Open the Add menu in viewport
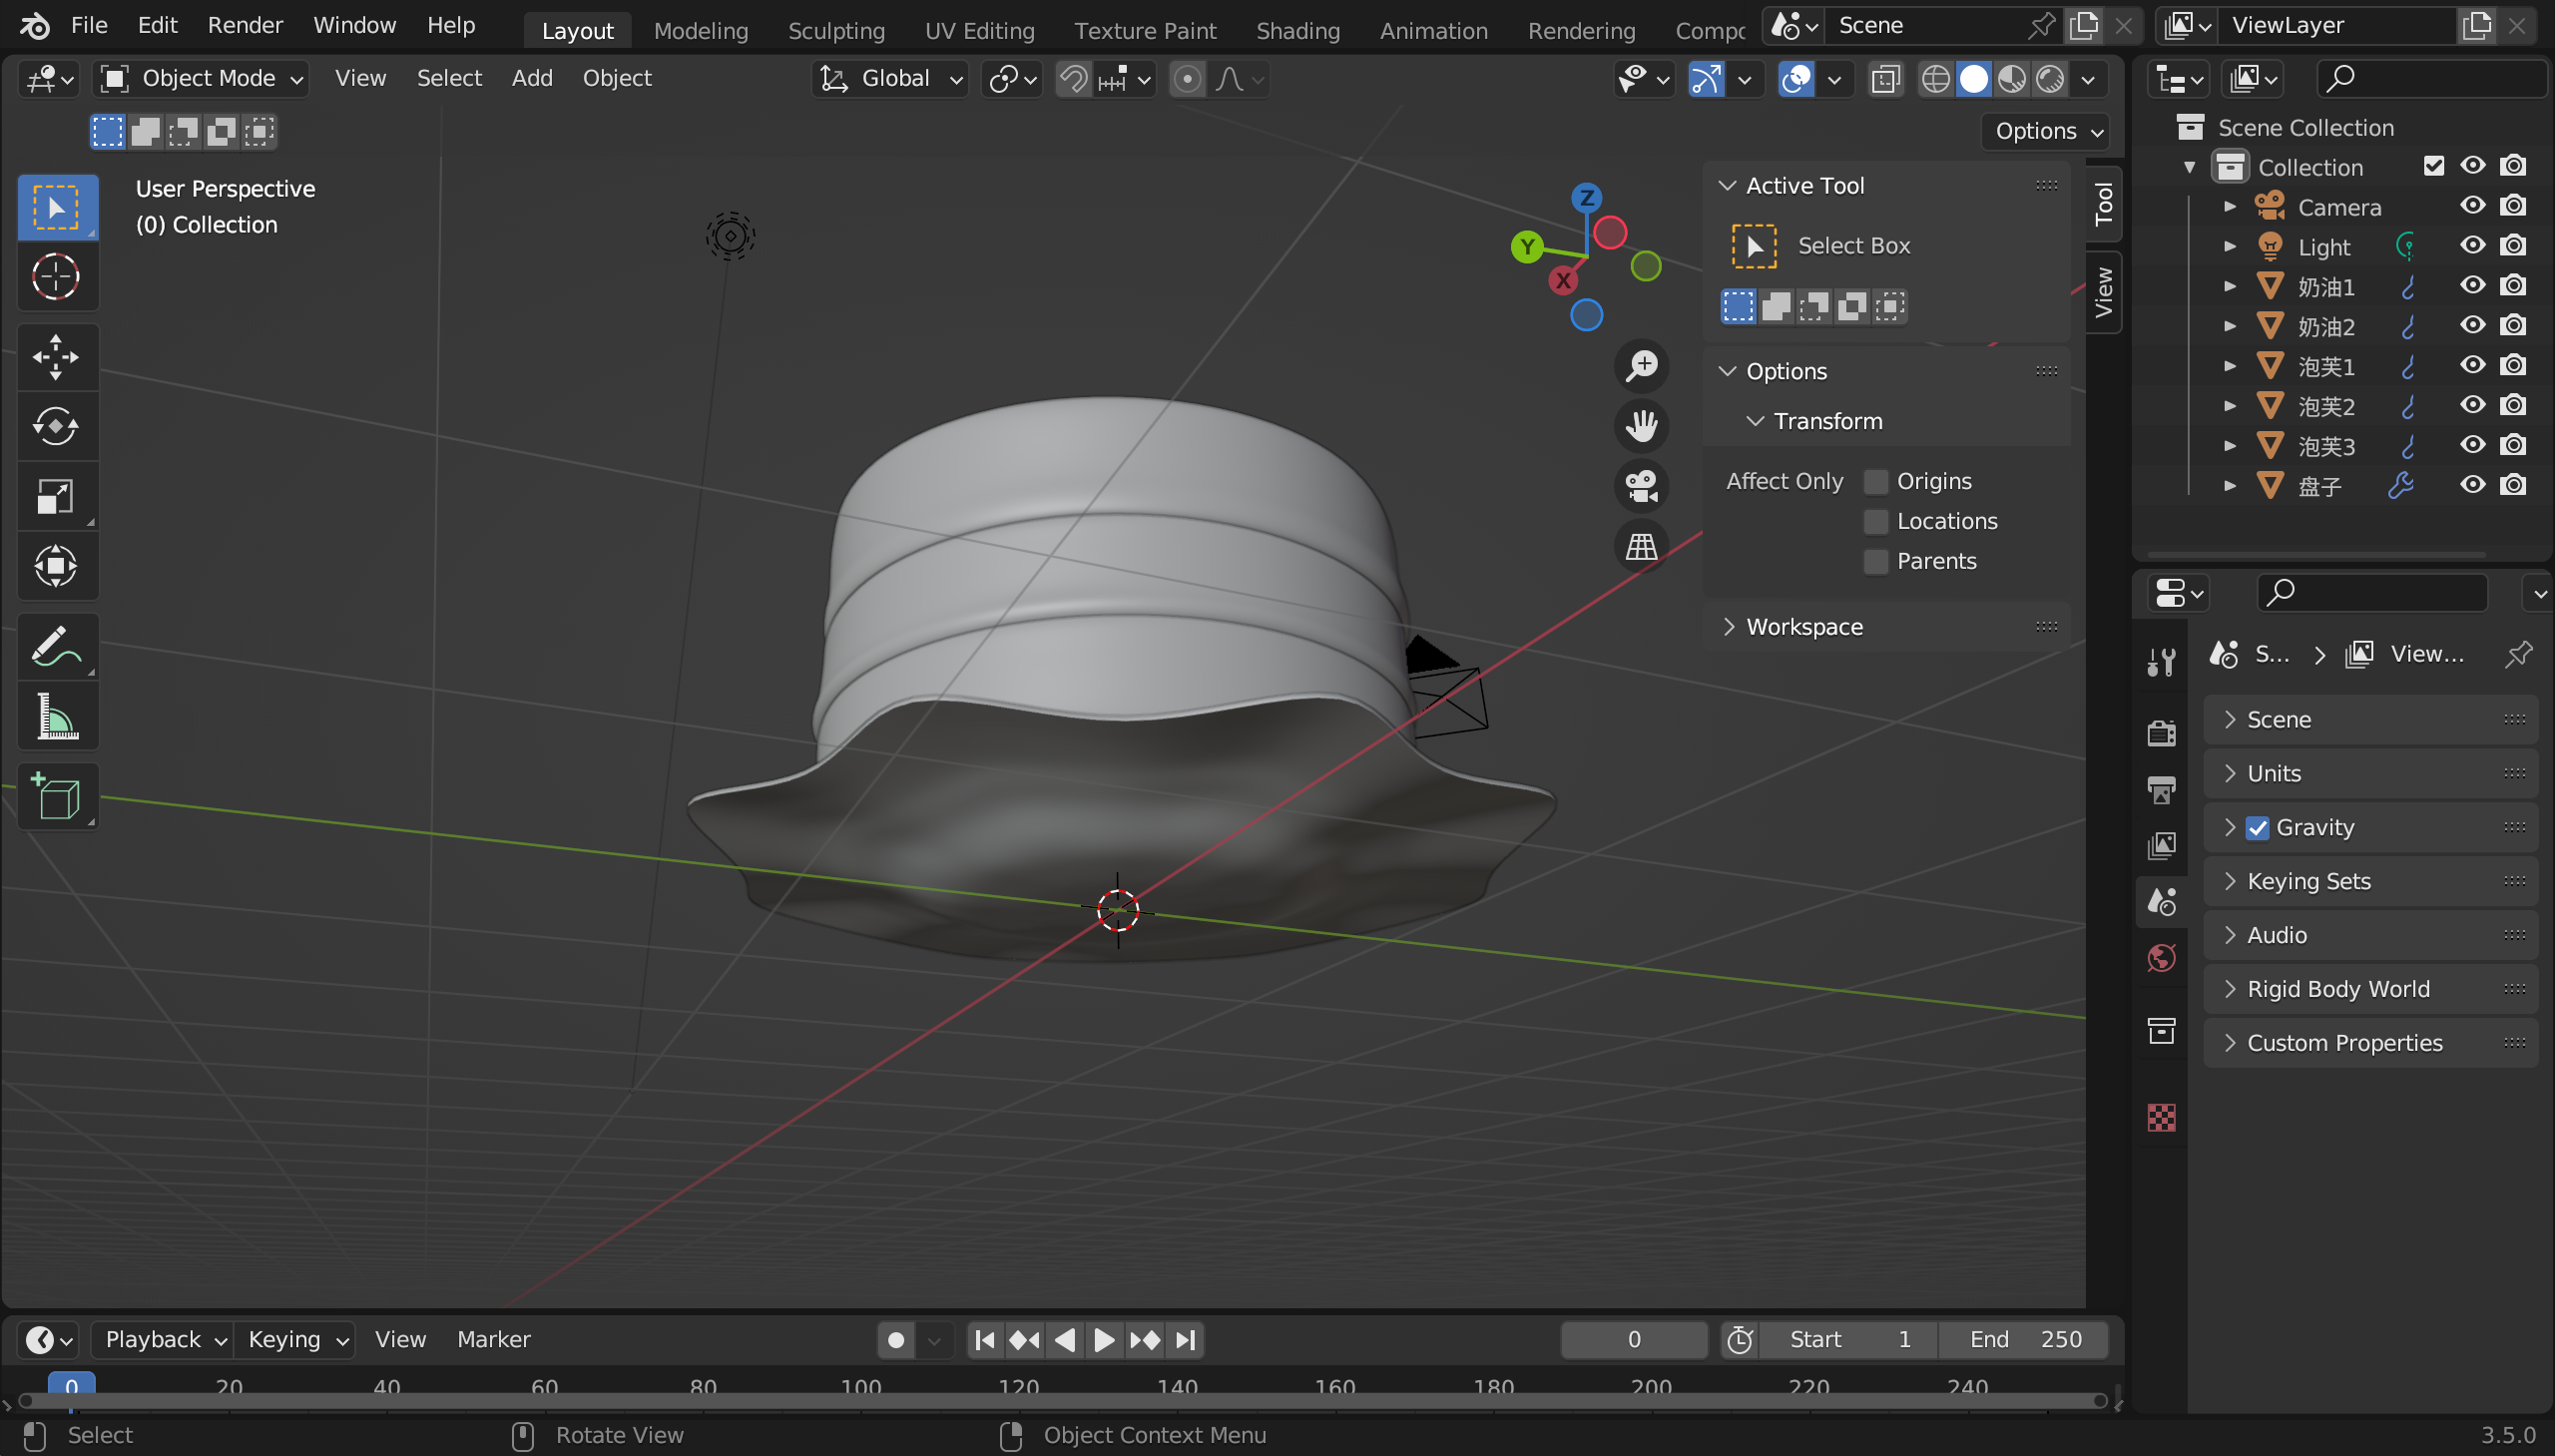Screen dimensions: 2555x1456 532,78
